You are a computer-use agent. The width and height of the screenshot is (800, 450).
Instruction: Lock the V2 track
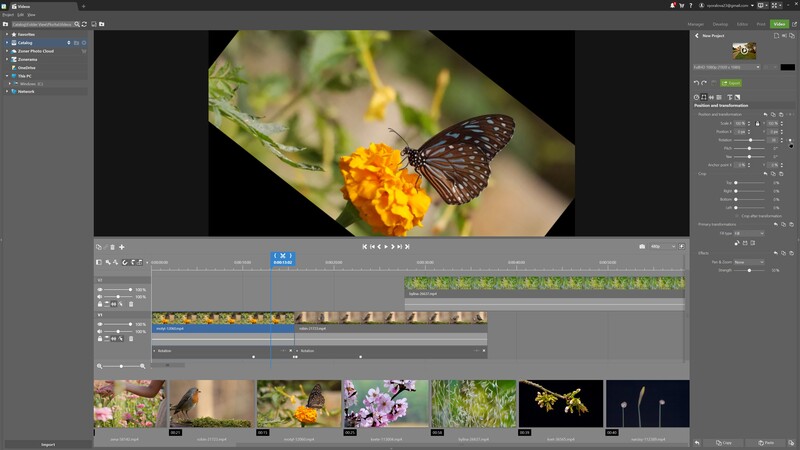pyautogui.click(x=100, y=304)
